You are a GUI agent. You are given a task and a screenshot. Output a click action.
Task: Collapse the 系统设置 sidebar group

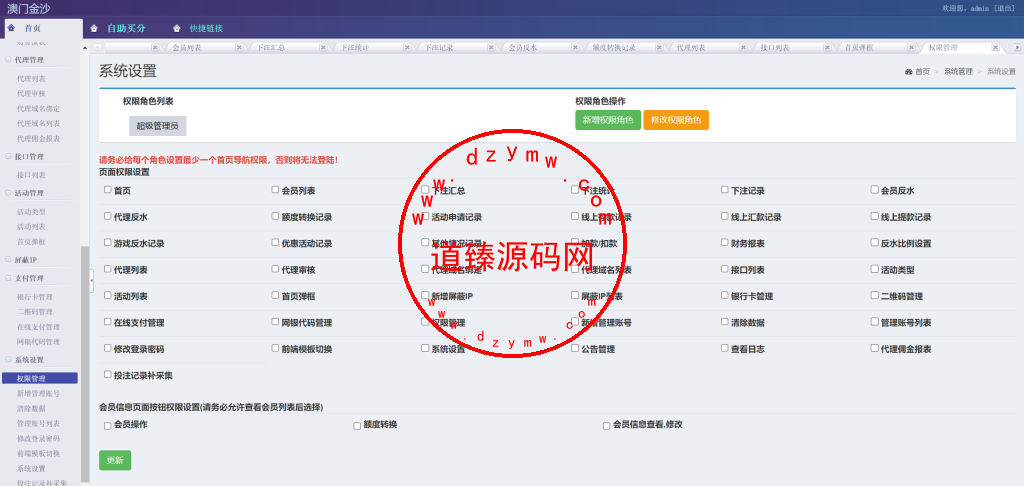[9, 360]
